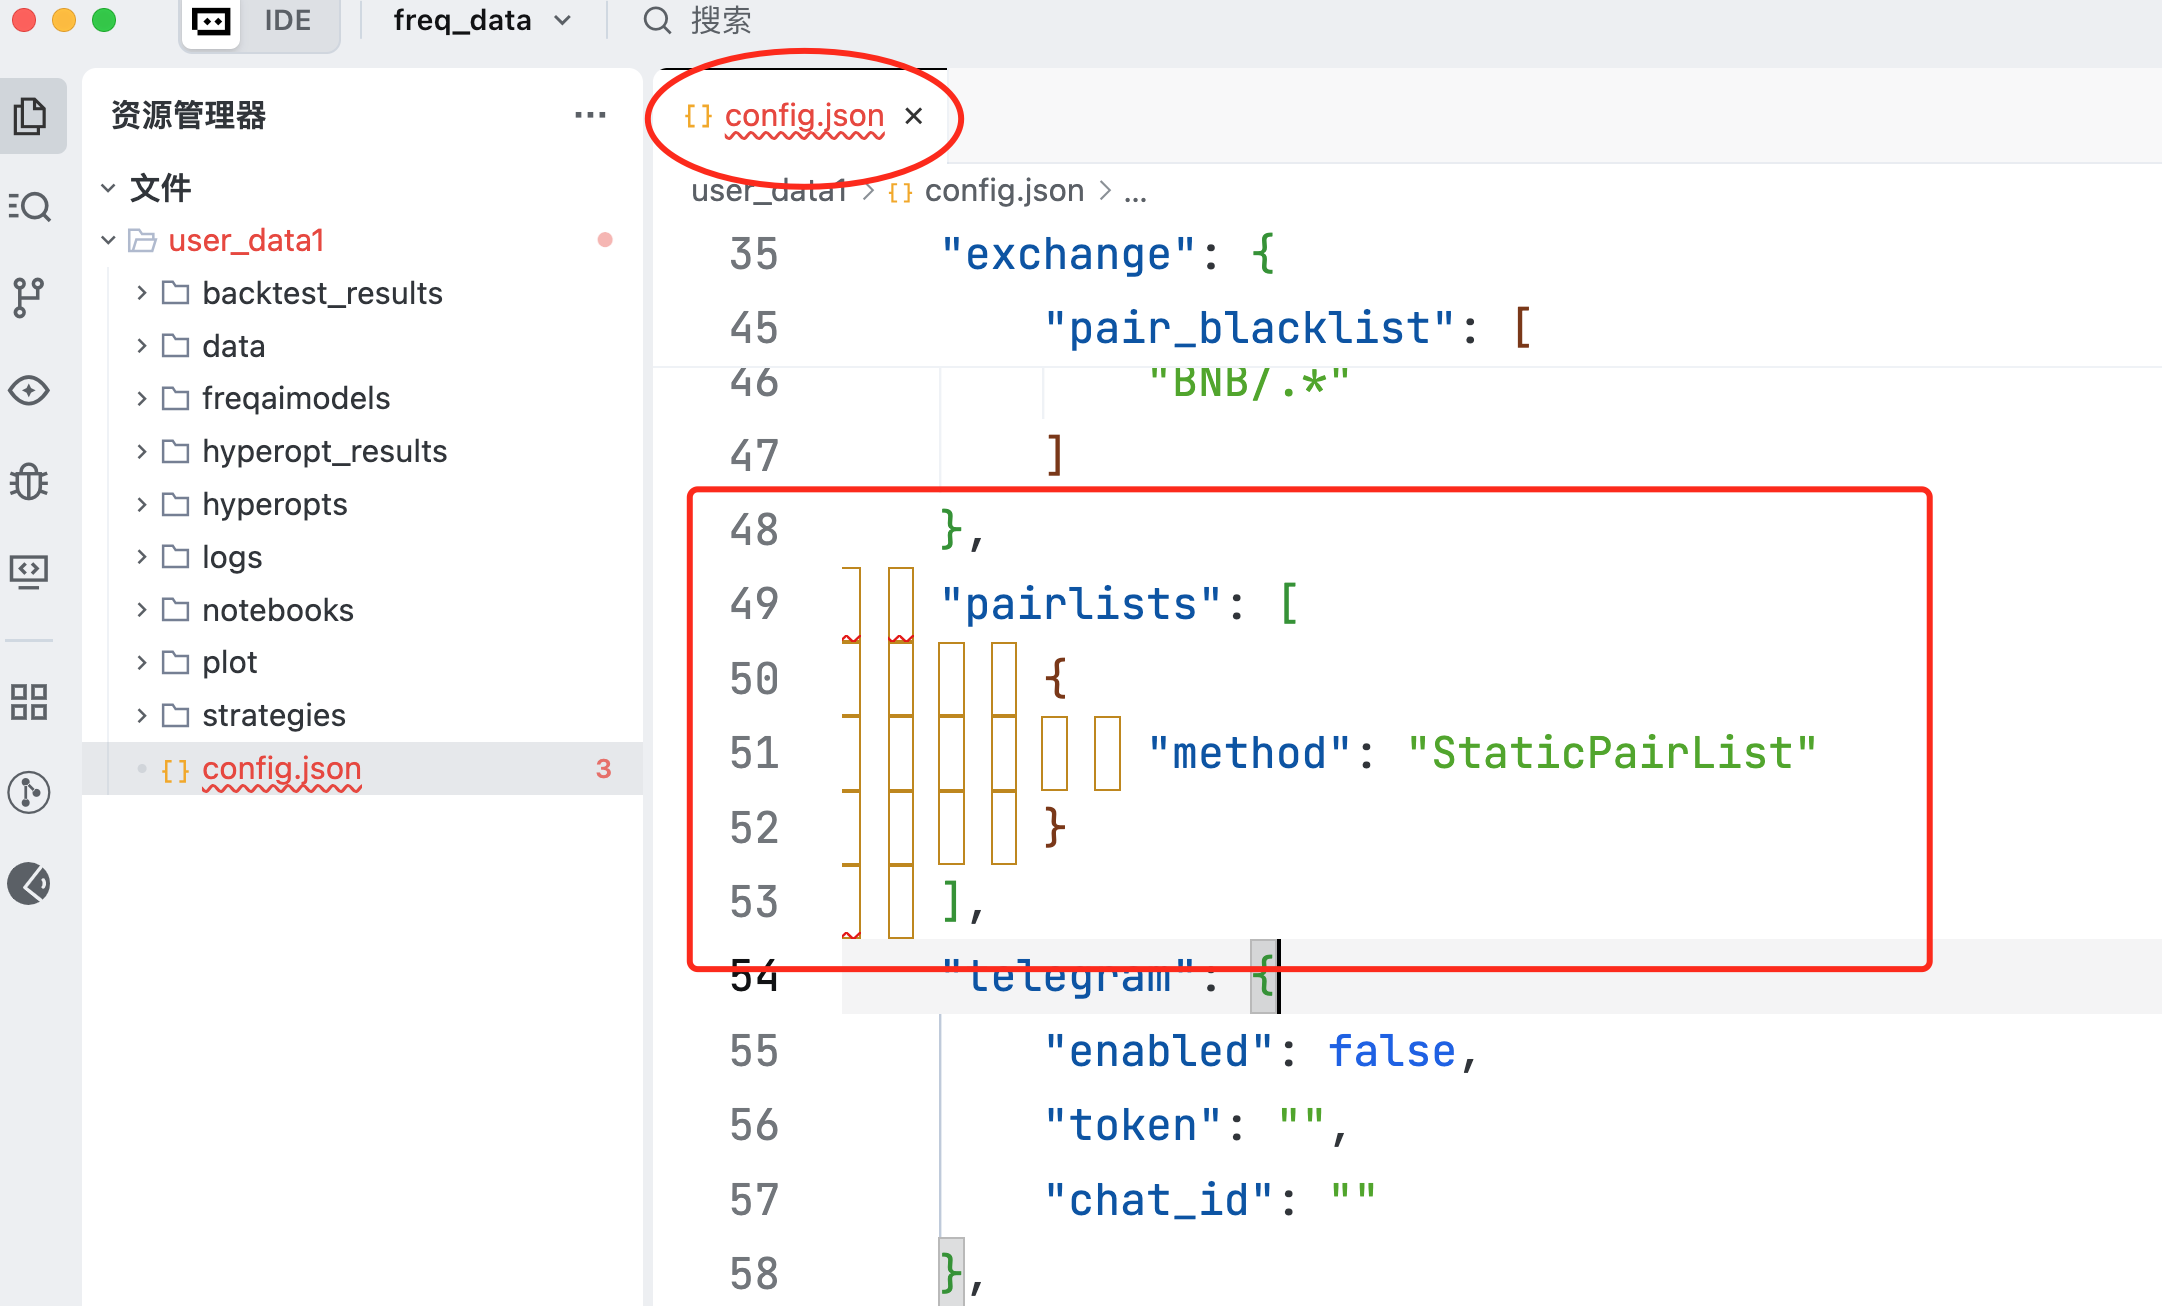Viewport: 2162px width, 1306px height.
Task: Click the Git graph circular icon
Action: click(x=30, y=793)
